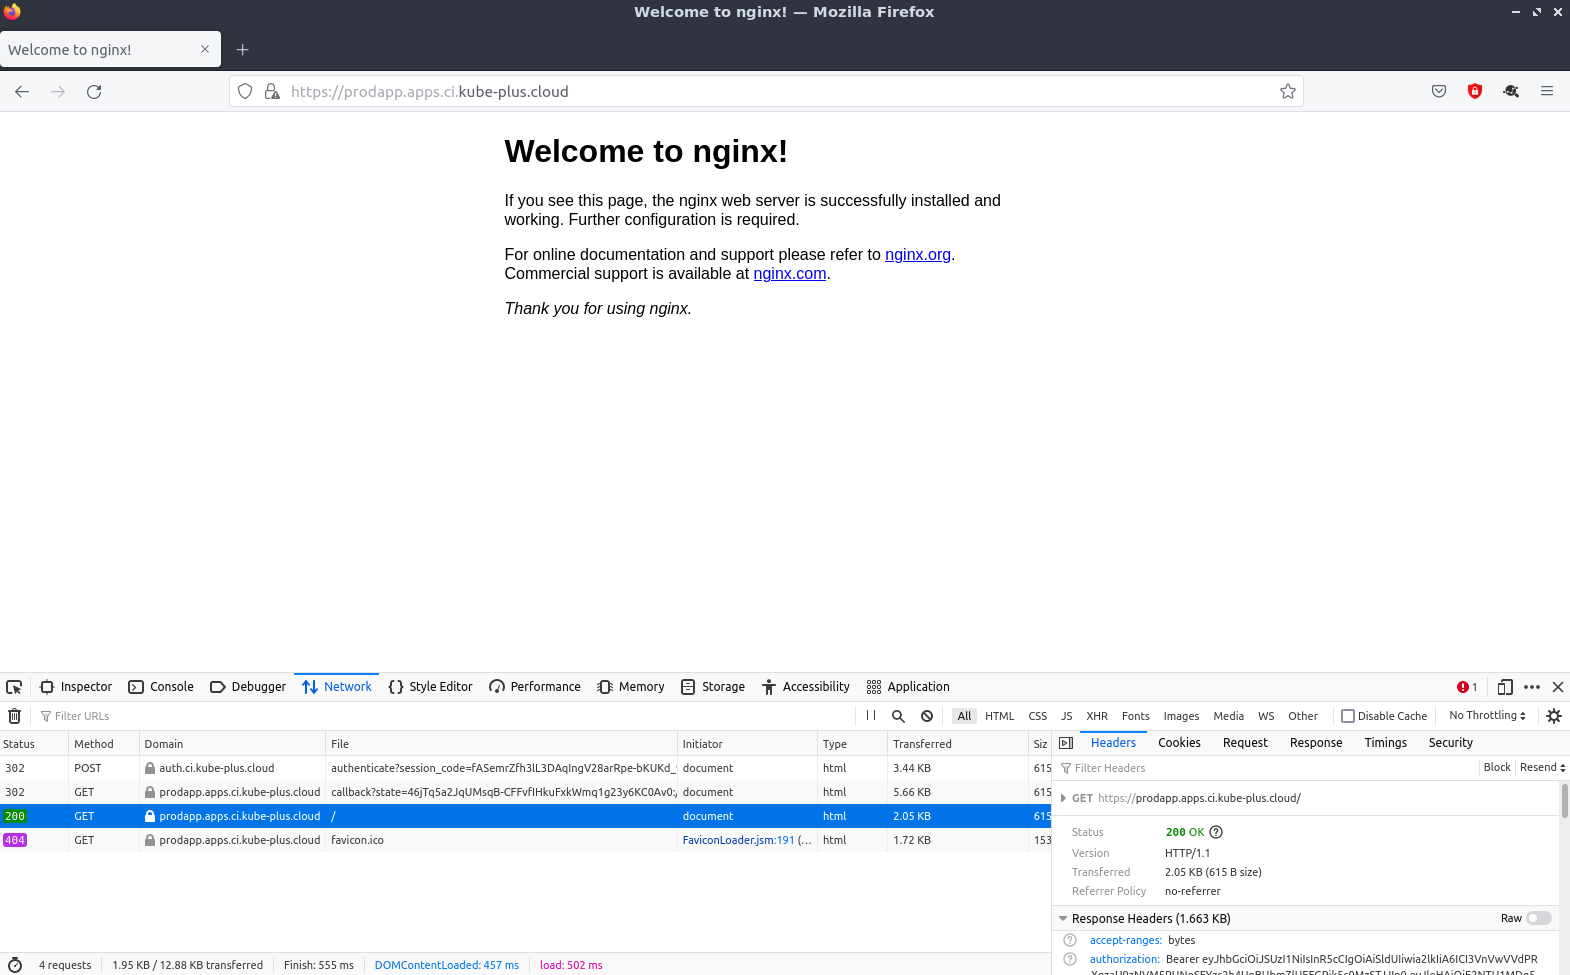Image resolution: width=1570 pixels, height=975 pixels.
Task: Collapse the request details sidebar
Action: pyautogui.click(x=1066, y=743)
